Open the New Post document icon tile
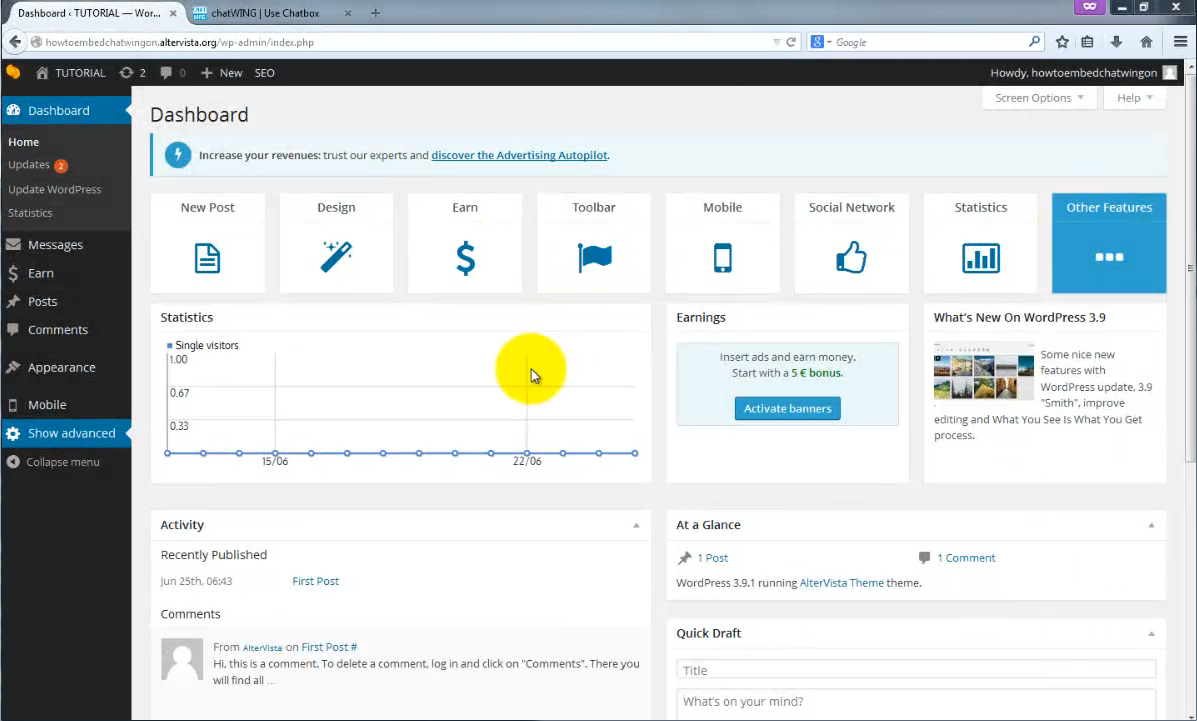This screenshot has height=721, width=1197. [208, 243]
